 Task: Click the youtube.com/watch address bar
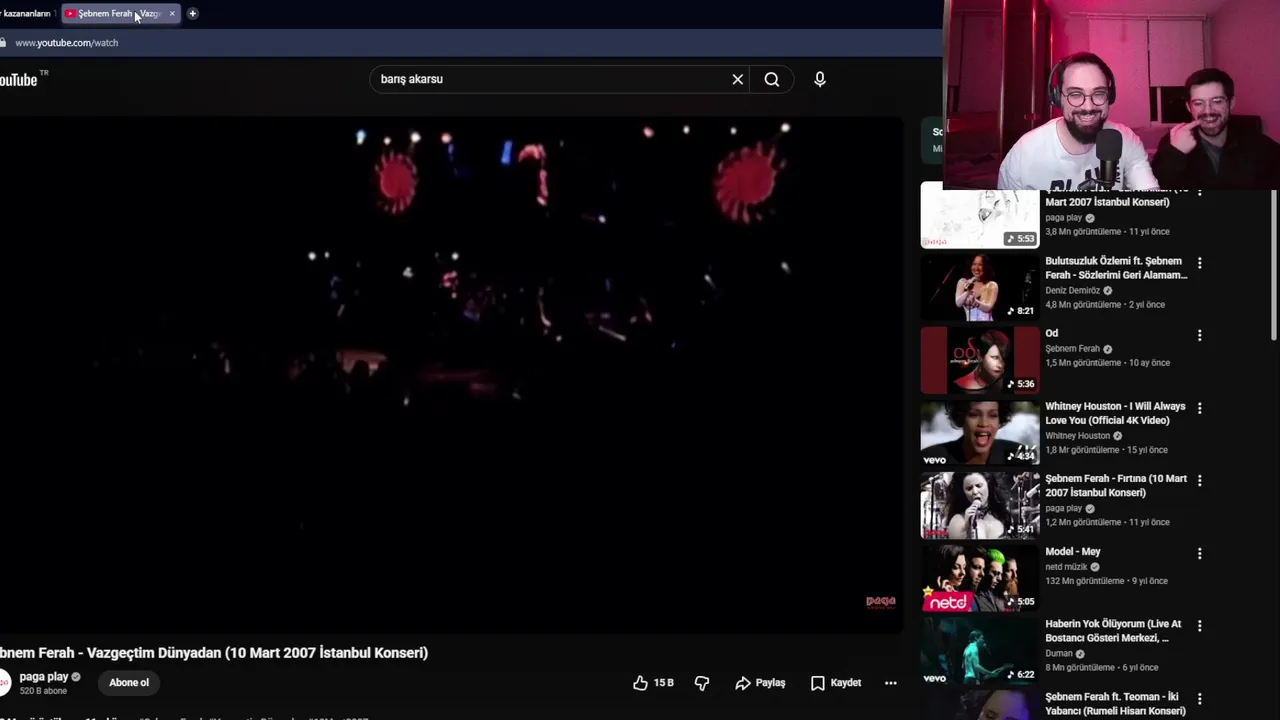click(67, 43)
